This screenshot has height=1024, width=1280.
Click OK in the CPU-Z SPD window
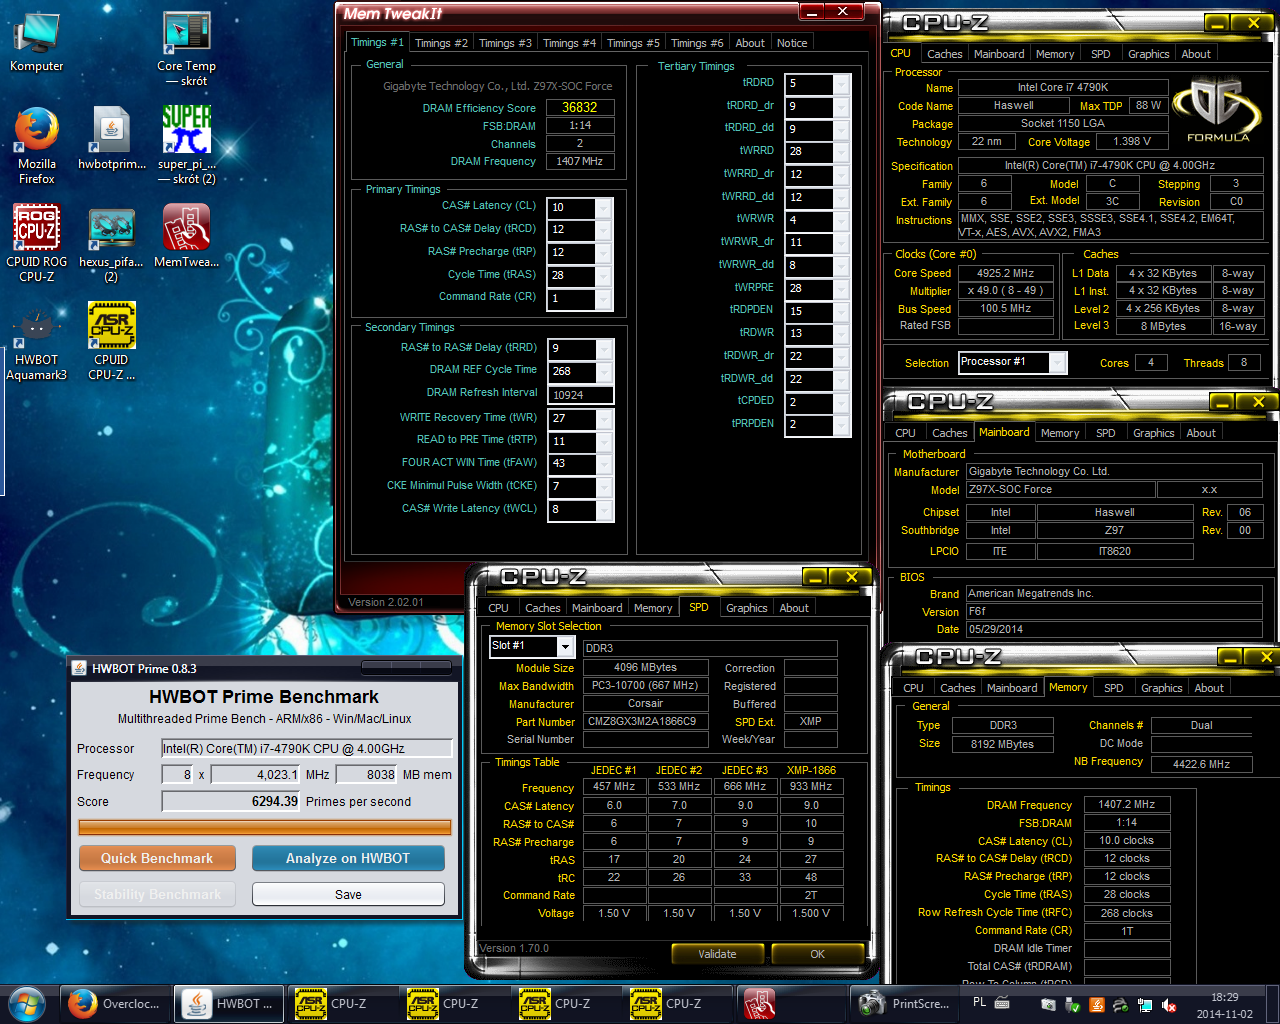click(817, 954)
